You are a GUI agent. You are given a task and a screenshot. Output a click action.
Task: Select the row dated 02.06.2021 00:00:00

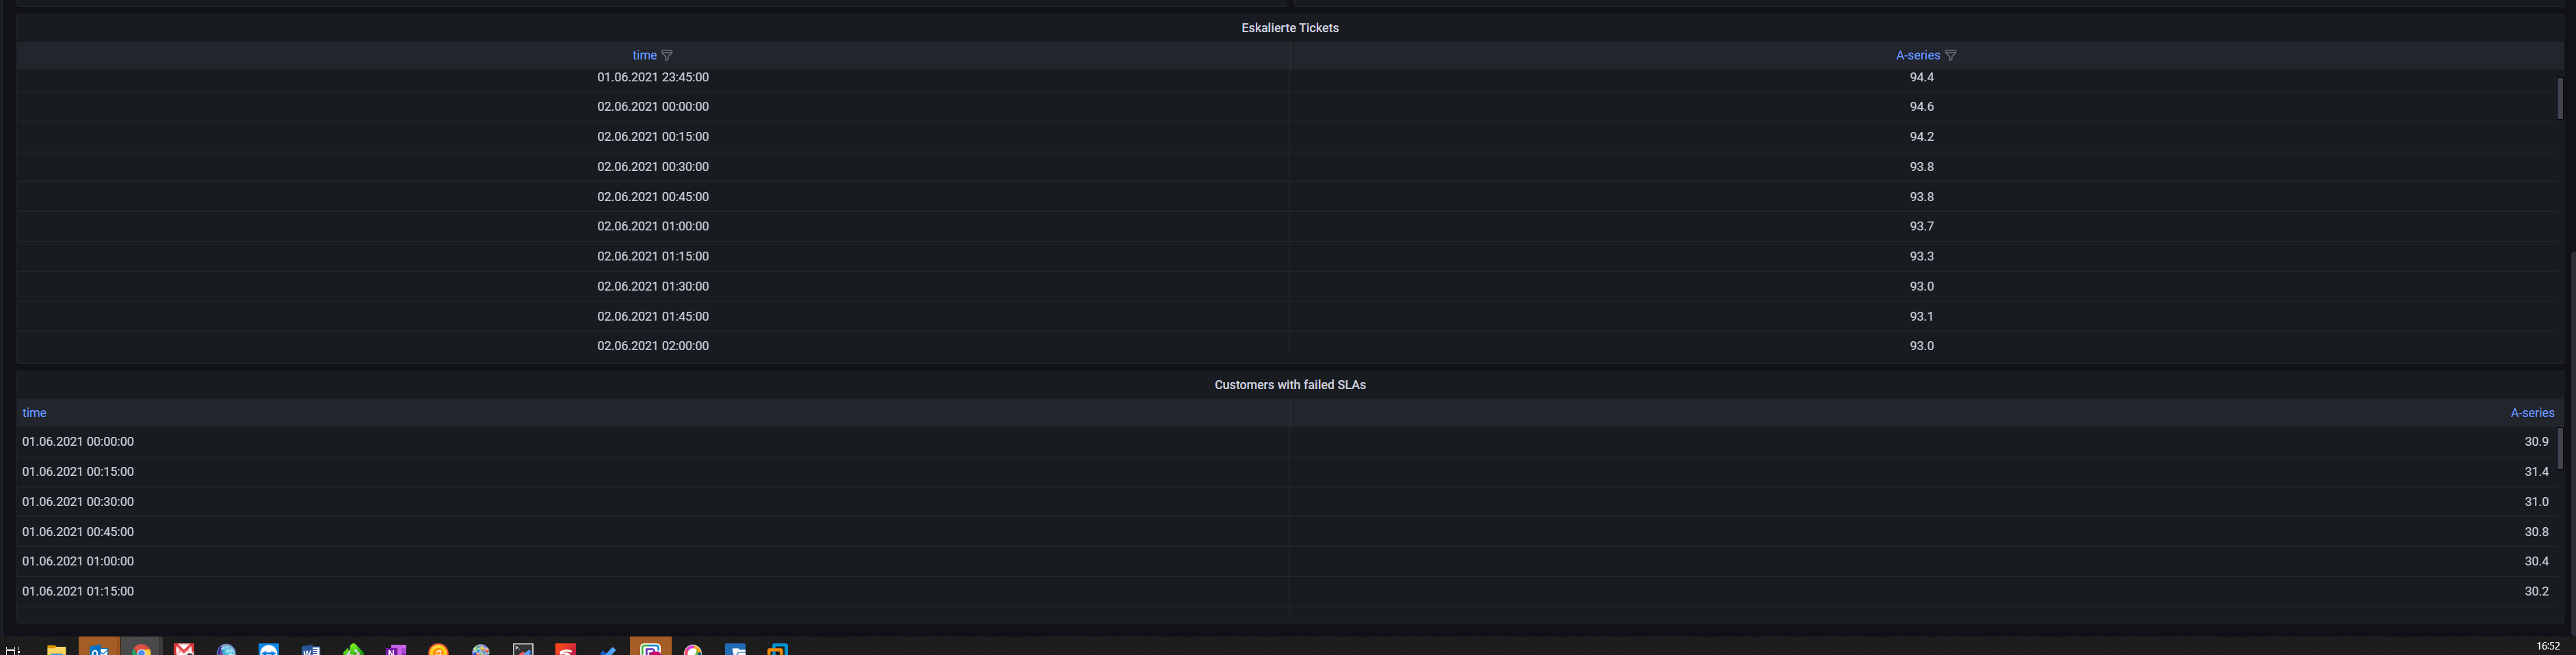tap(653, 106)
